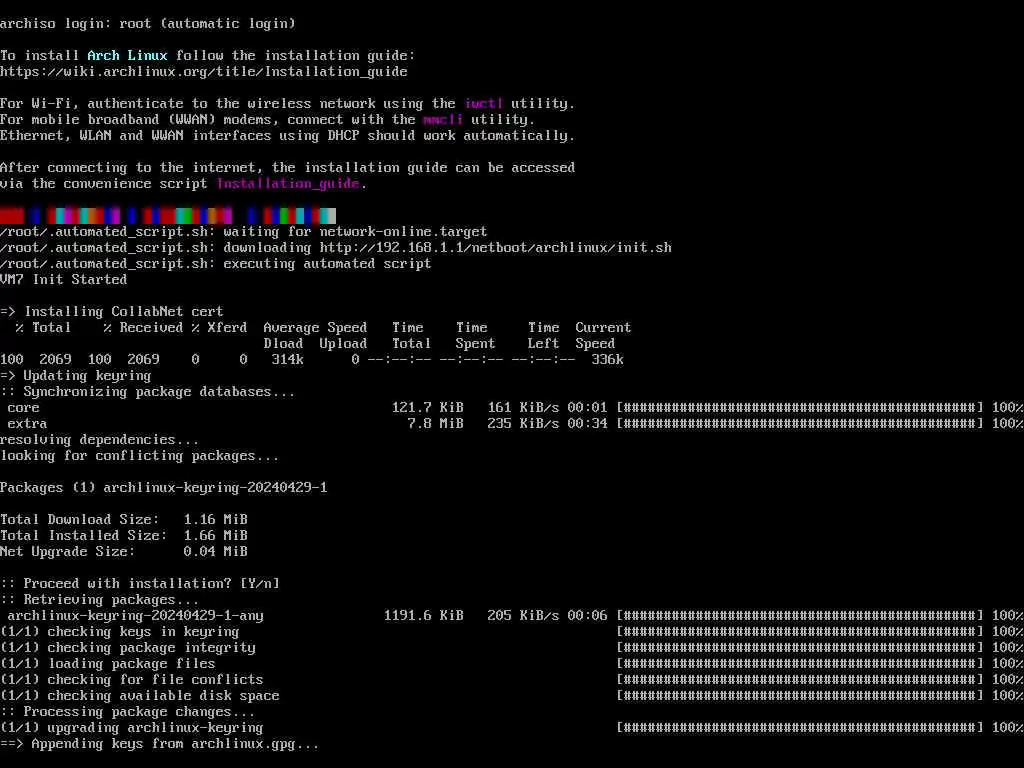Screen dimensions: 1024x768
Task: Click the '121.7 KiB' core size value
Action: [x=428, y=408]
